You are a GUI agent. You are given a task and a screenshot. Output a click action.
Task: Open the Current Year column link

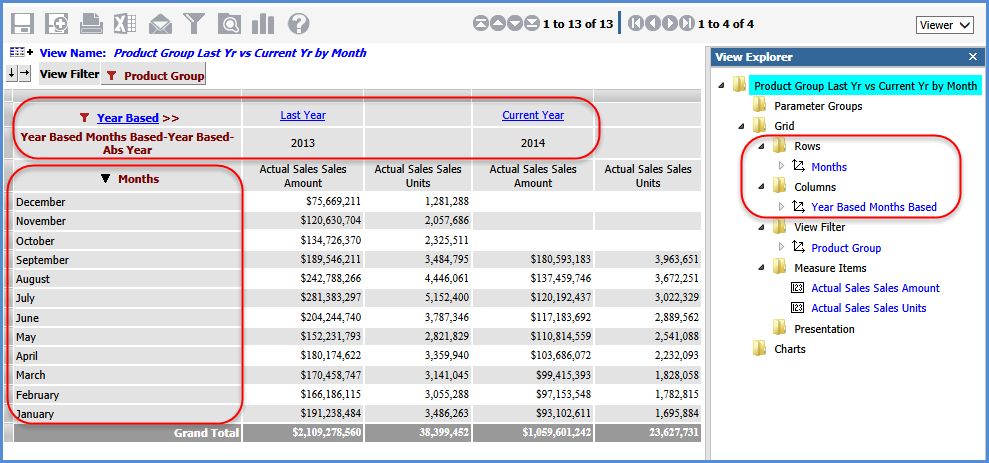pos(533,115)
